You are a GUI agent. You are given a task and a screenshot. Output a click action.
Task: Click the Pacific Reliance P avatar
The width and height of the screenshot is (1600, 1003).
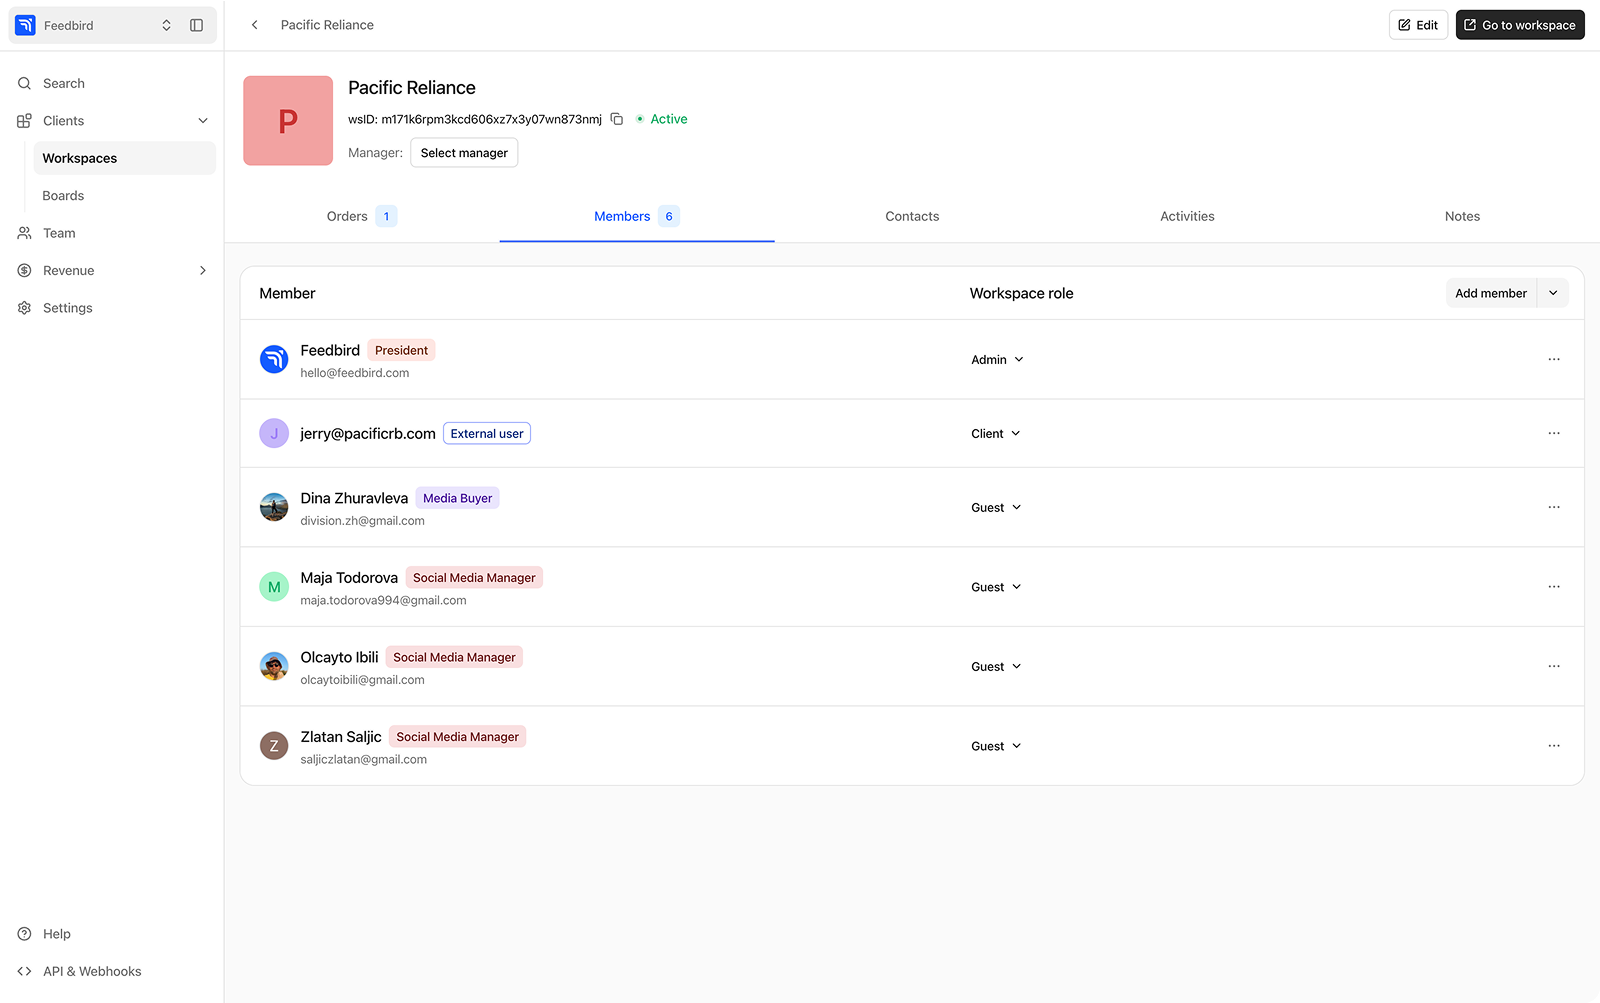click(288, 121)
